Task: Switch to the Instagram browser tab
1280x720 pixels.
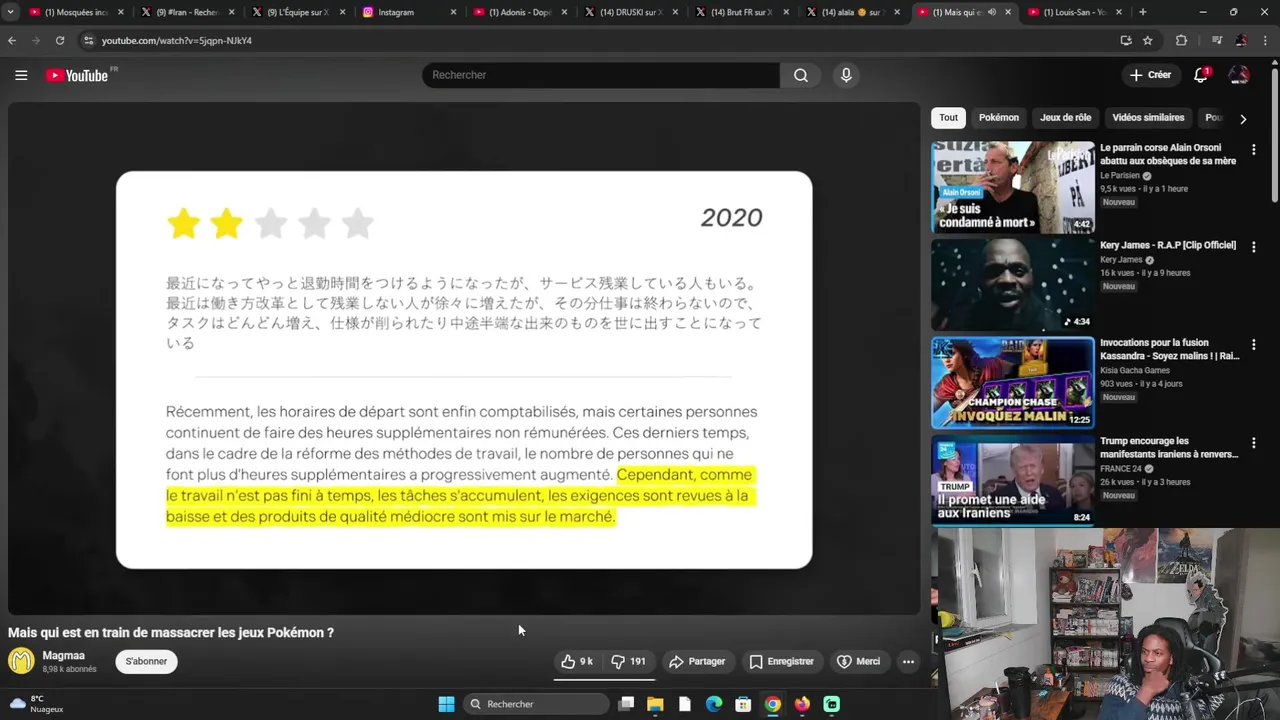Action: click(x=410, y=12)
